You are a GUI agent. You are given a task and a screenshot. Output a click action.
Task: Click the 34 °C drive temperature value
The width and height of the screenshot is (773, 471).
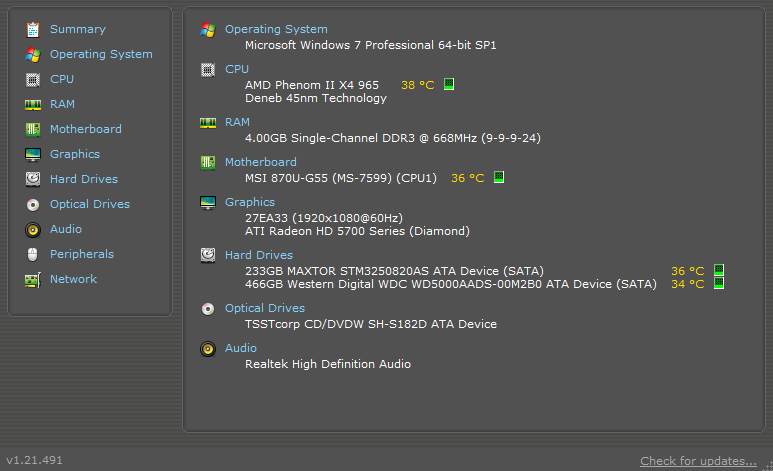click(x=688, y=284)
